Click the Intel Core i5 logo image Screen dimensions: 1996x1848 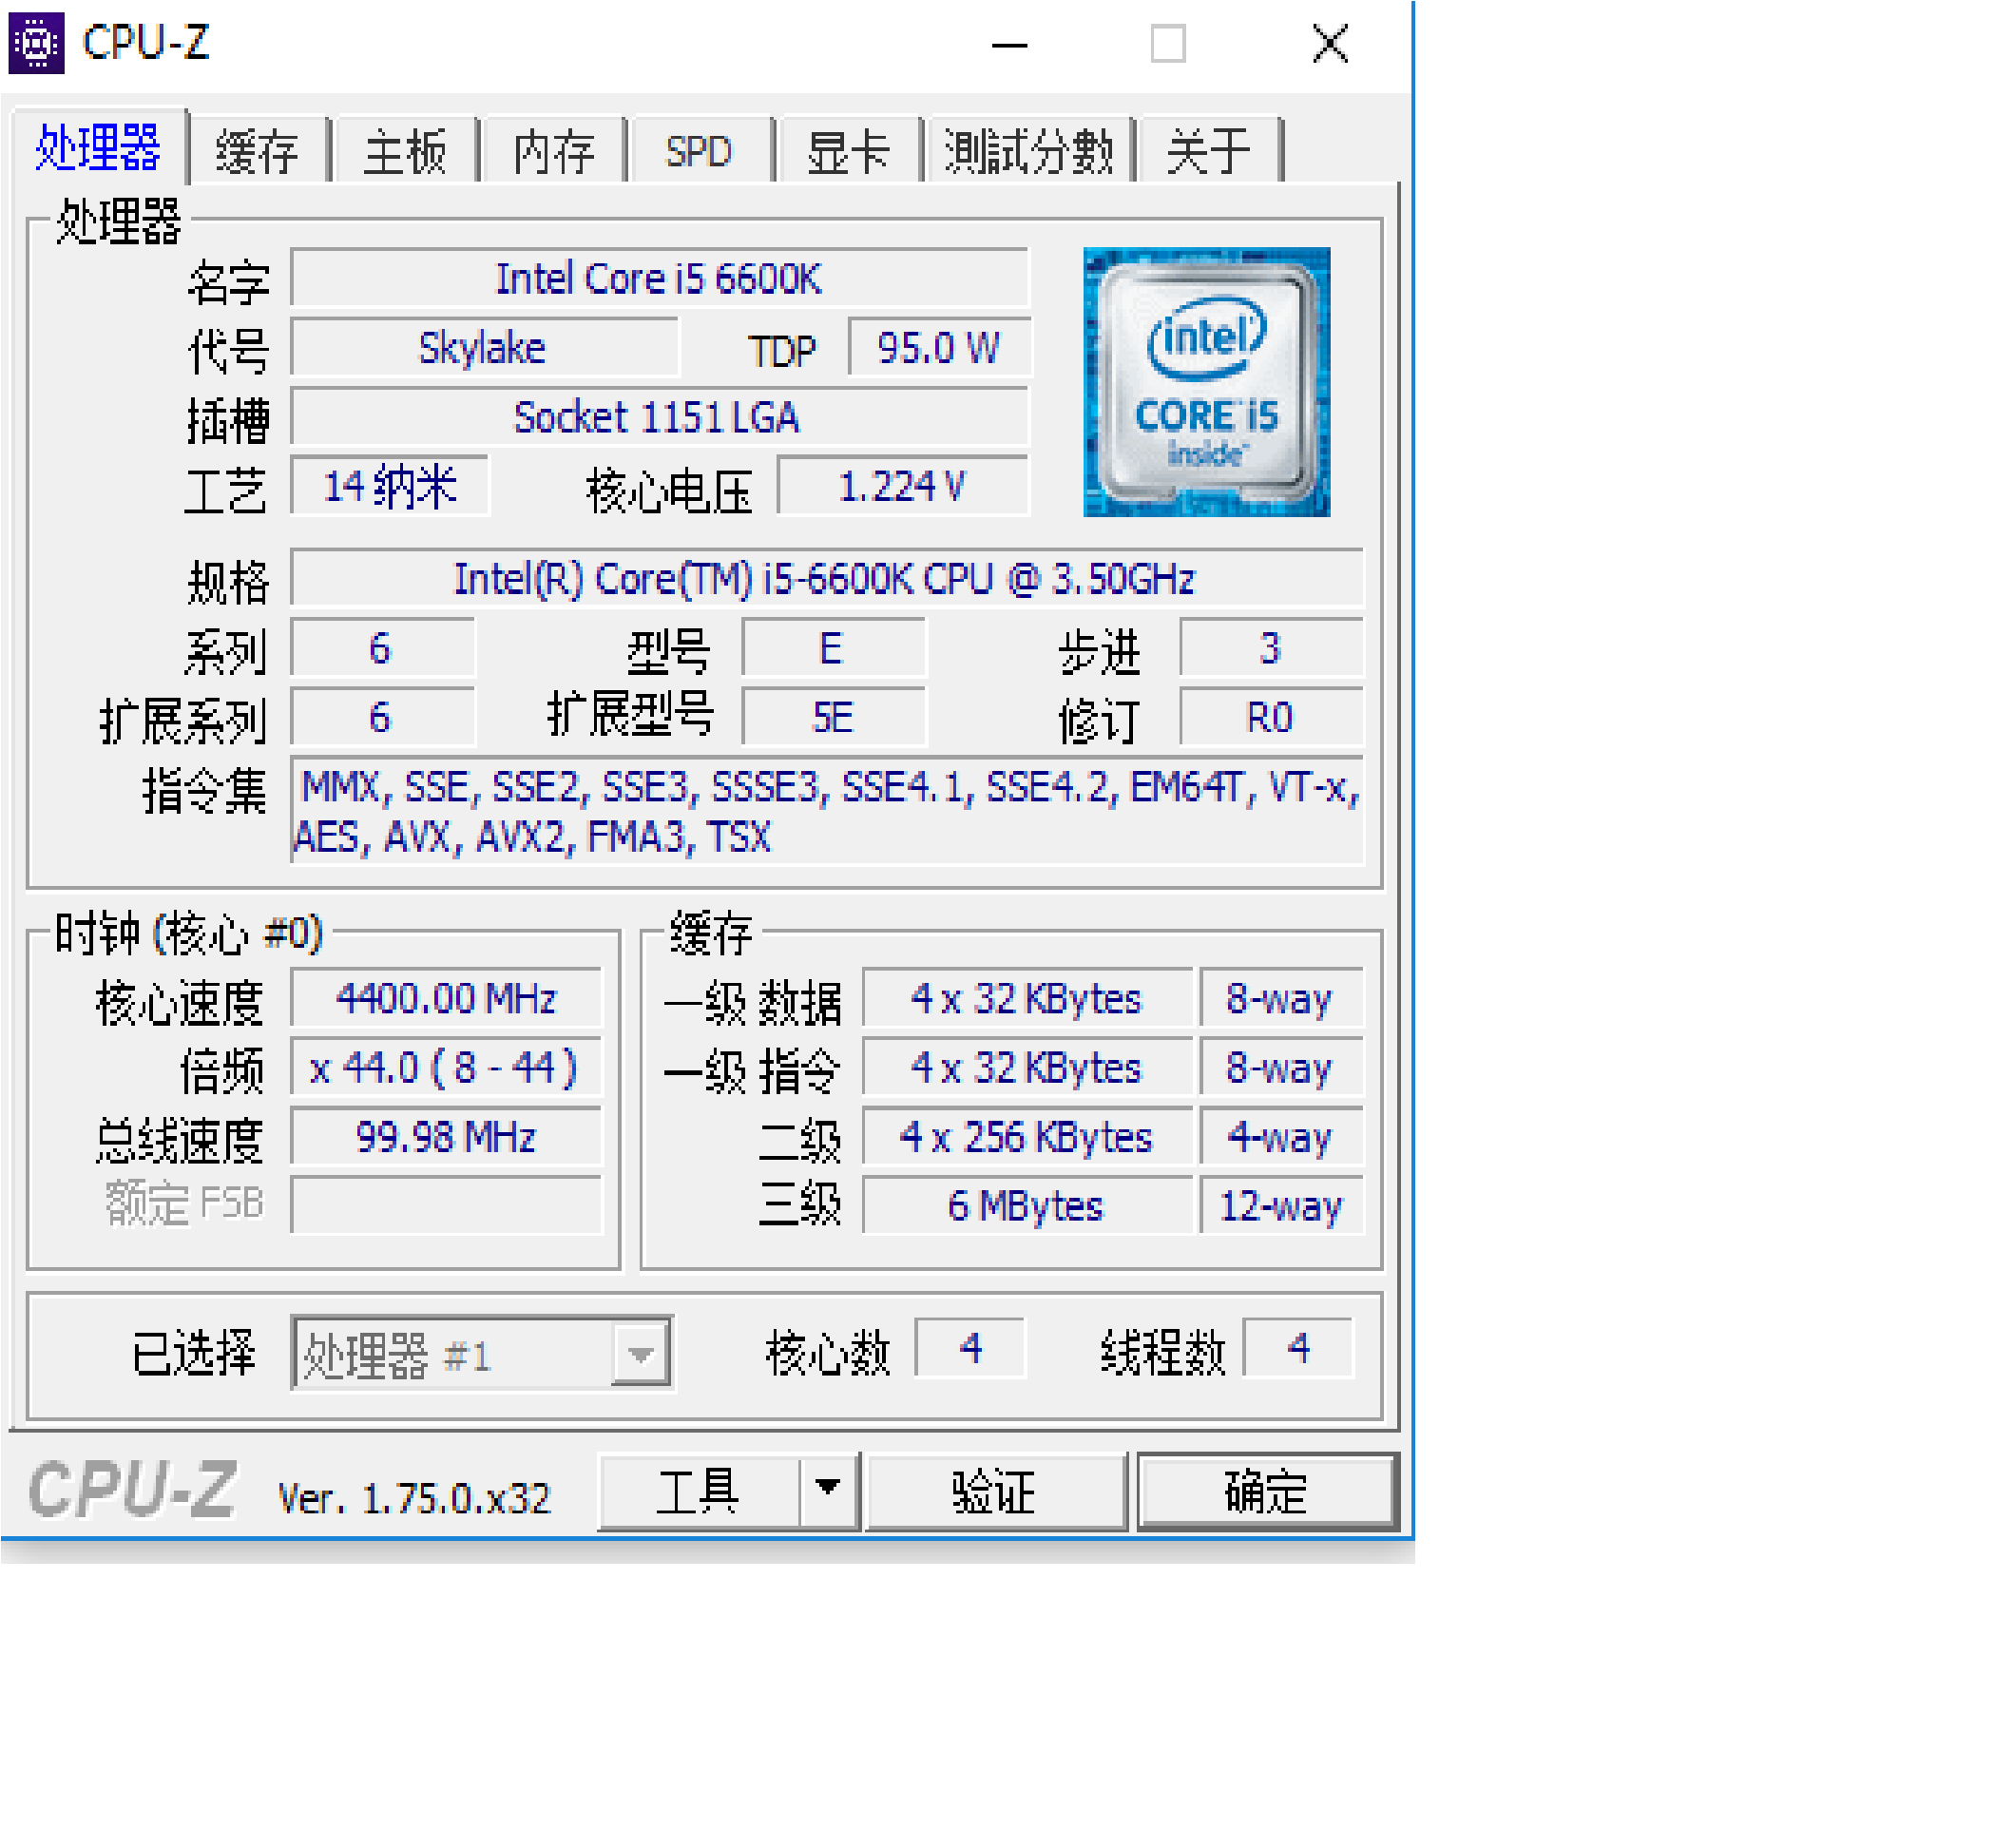click(1206, 381)
